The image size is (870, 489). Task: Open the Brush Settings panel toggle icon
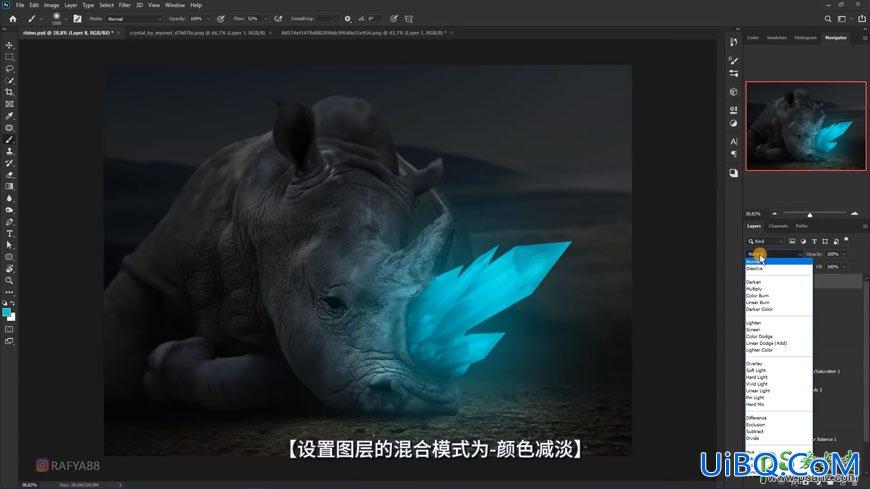[x=77, y=19]
